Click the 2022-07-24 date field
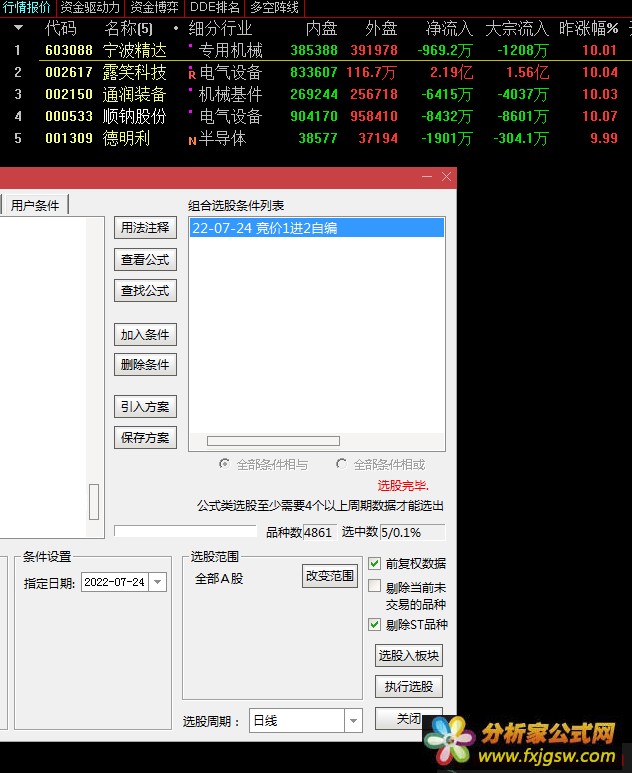This screenshot has width=632, height=773. (x=115, y=582)
